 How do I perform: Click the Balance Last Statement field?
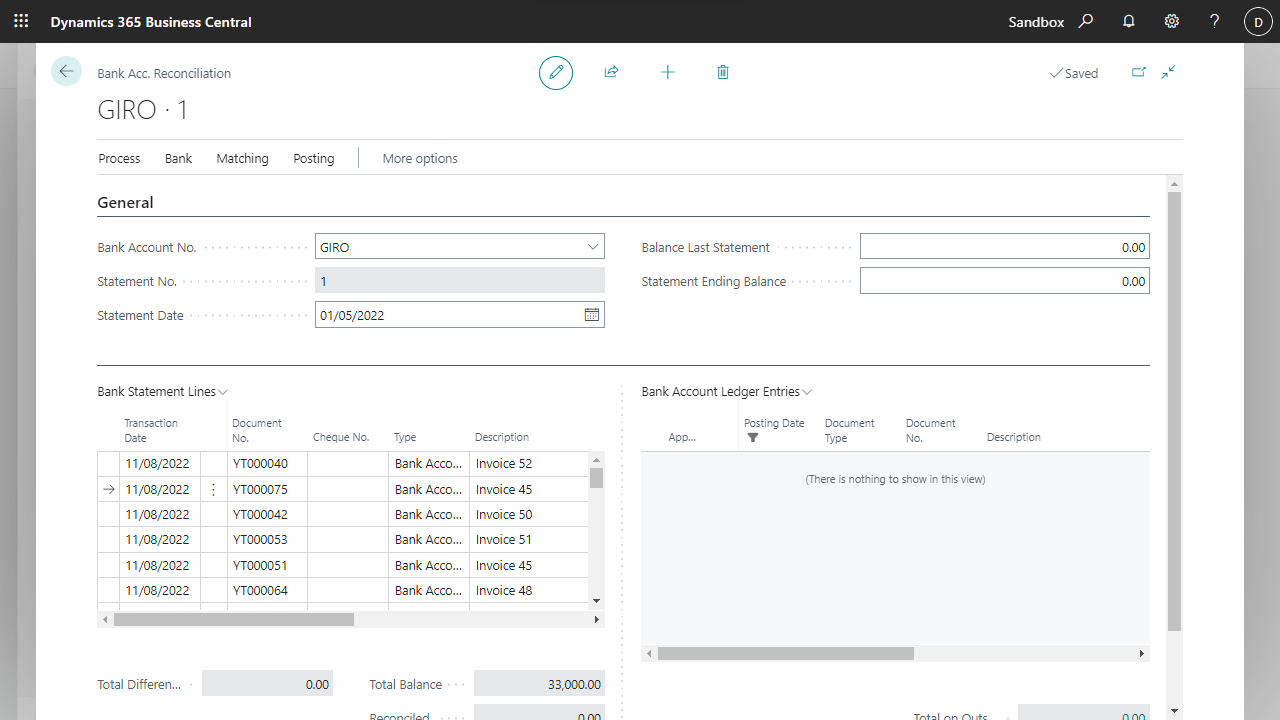[1005, 247]
